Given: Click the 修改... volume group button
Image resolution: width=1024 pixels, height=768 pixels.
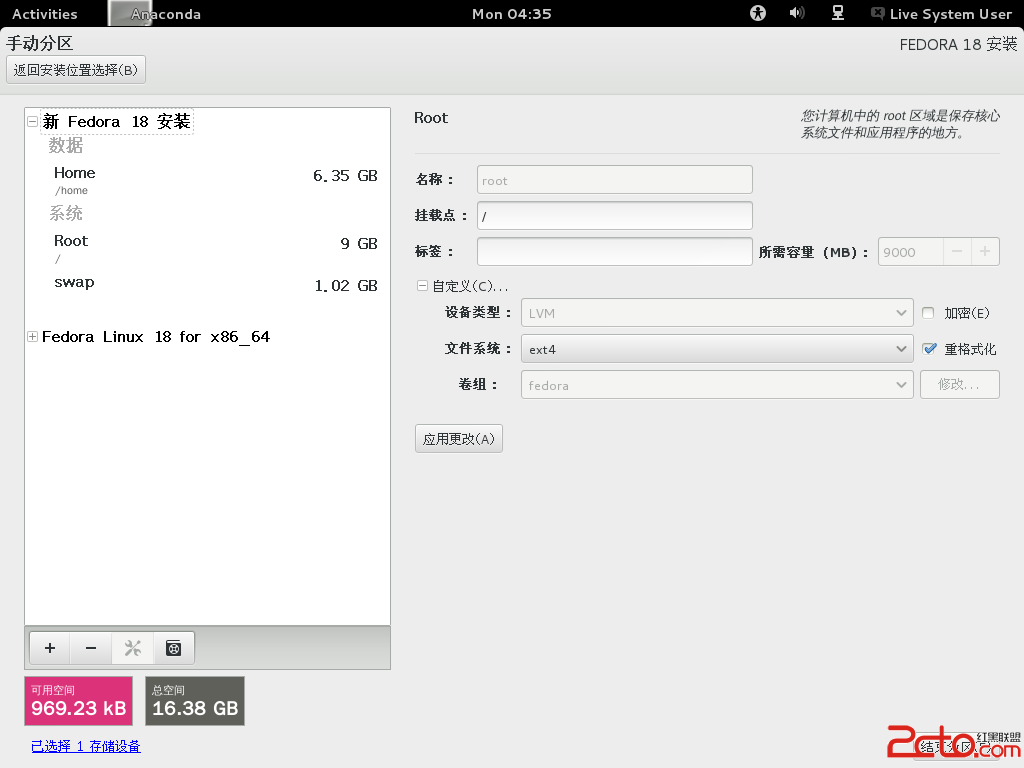Looking at the screenshot, I should click(x=959, y=385).
